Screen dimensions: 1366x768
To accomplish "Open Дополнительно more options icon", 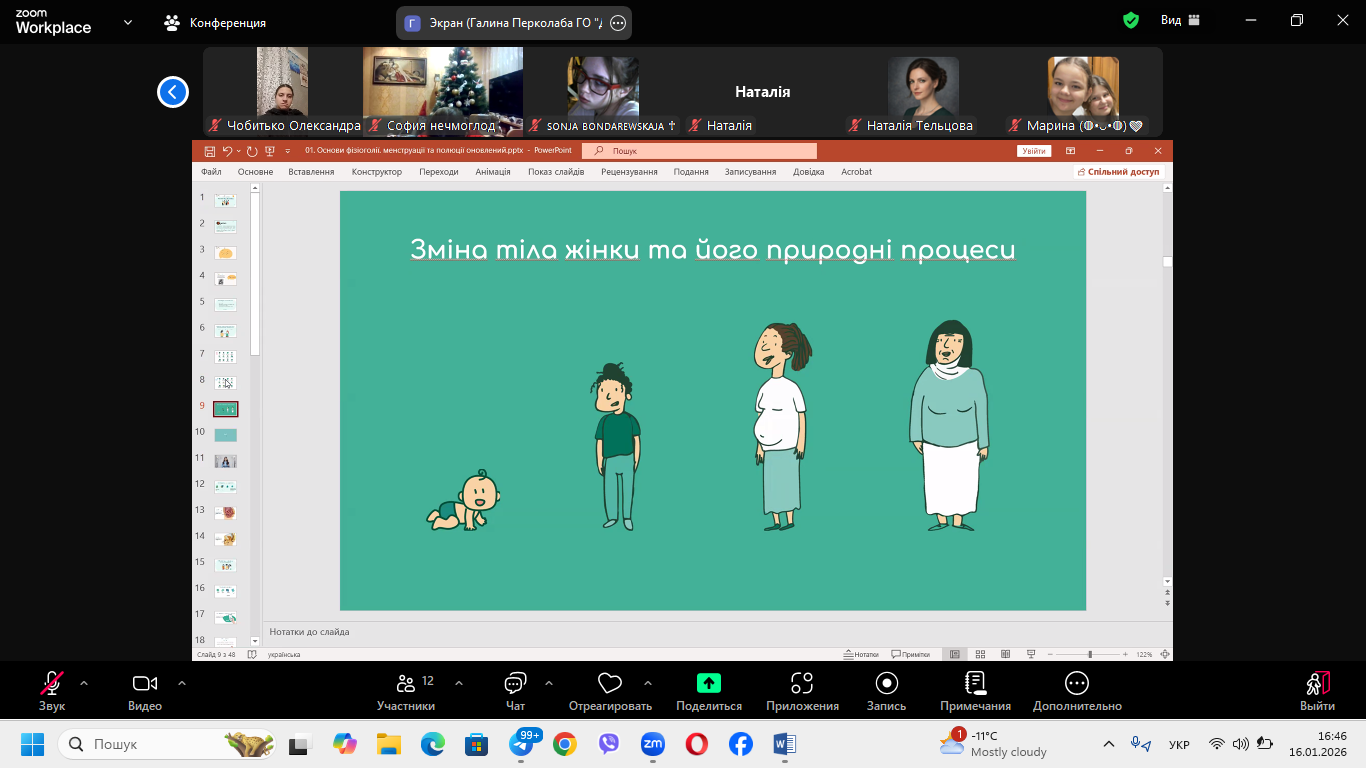I will [x=1077, y=684].
